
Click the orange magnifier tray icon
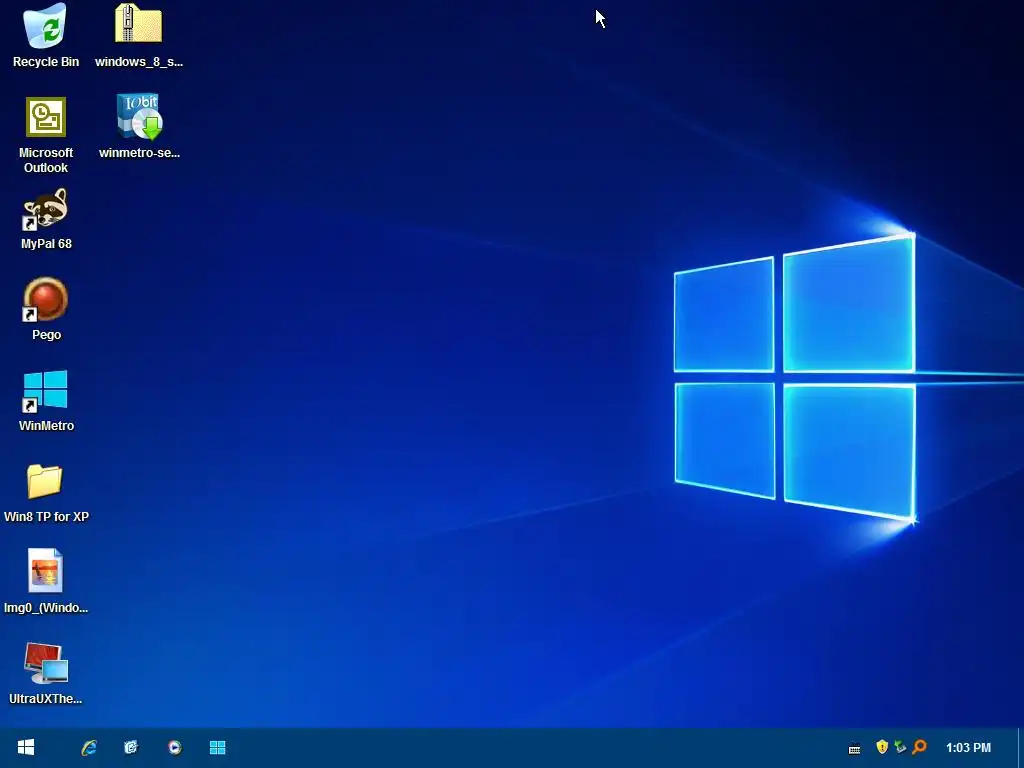[x=920, y=746]
